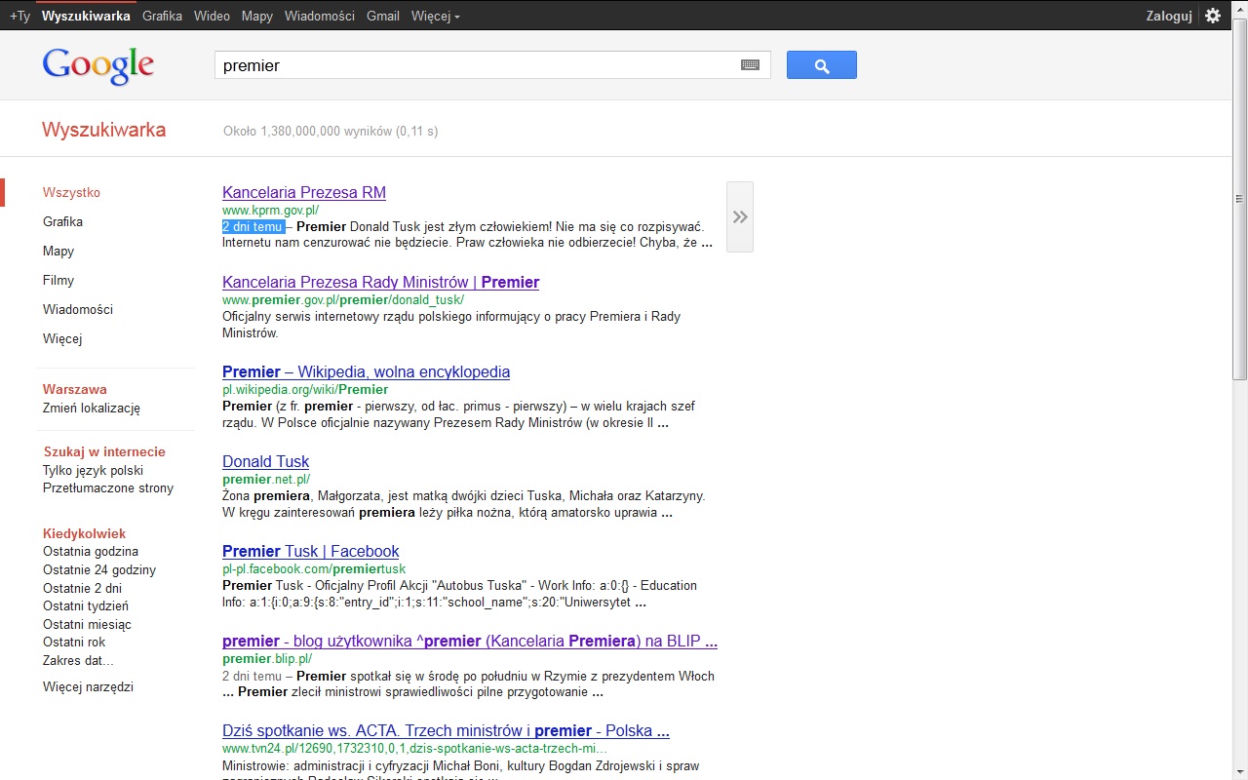Click the blue magnifier search button
This screenshot has height=780, width=1248.
tap(821, 65)
